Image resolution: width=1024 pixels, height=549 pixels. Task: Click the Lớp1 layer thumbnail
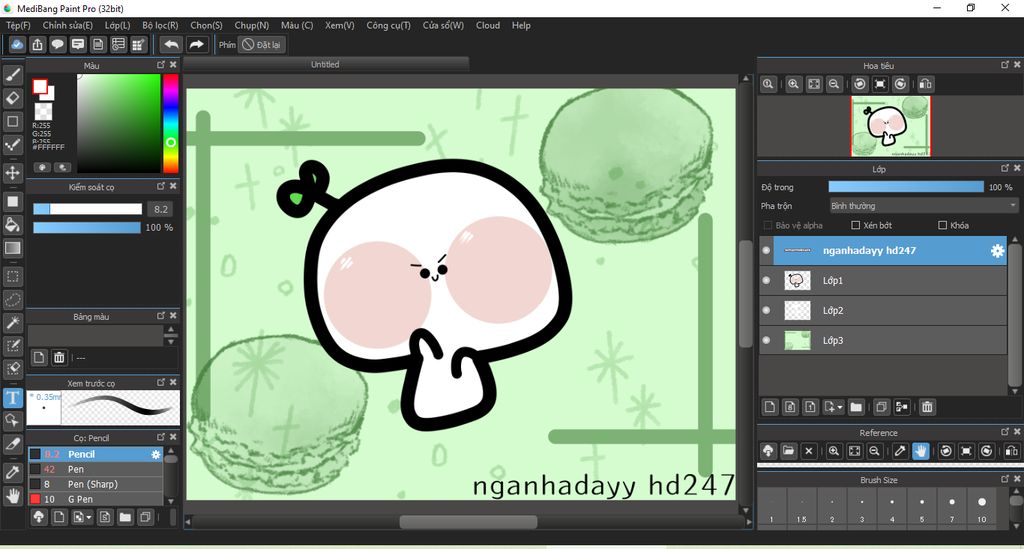click(x=797, y=281)
